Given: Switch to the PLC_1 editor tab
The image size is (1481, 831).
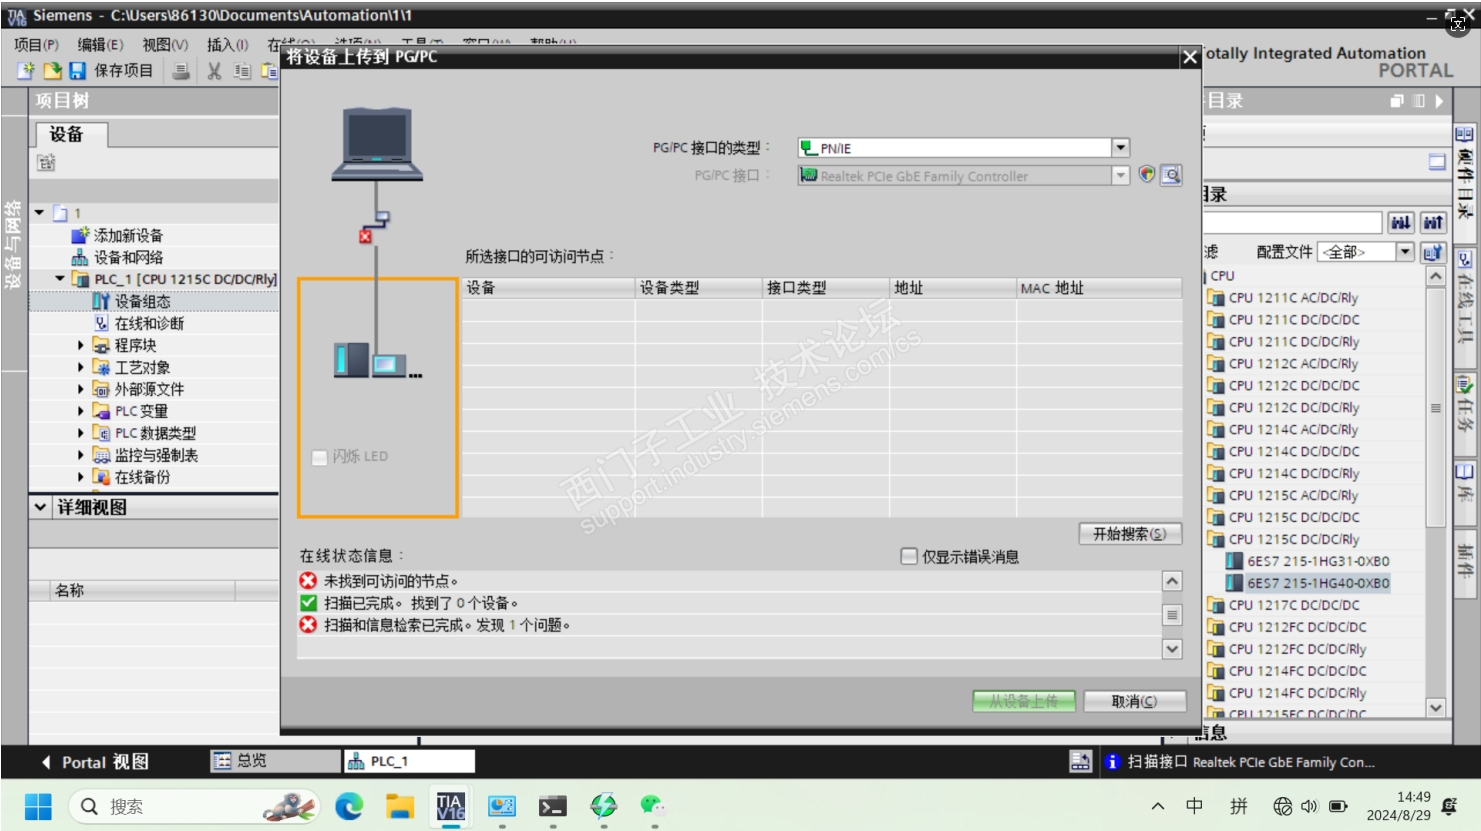Looking at the screenshot, I should pyautogui.click(x=409, y=761).
